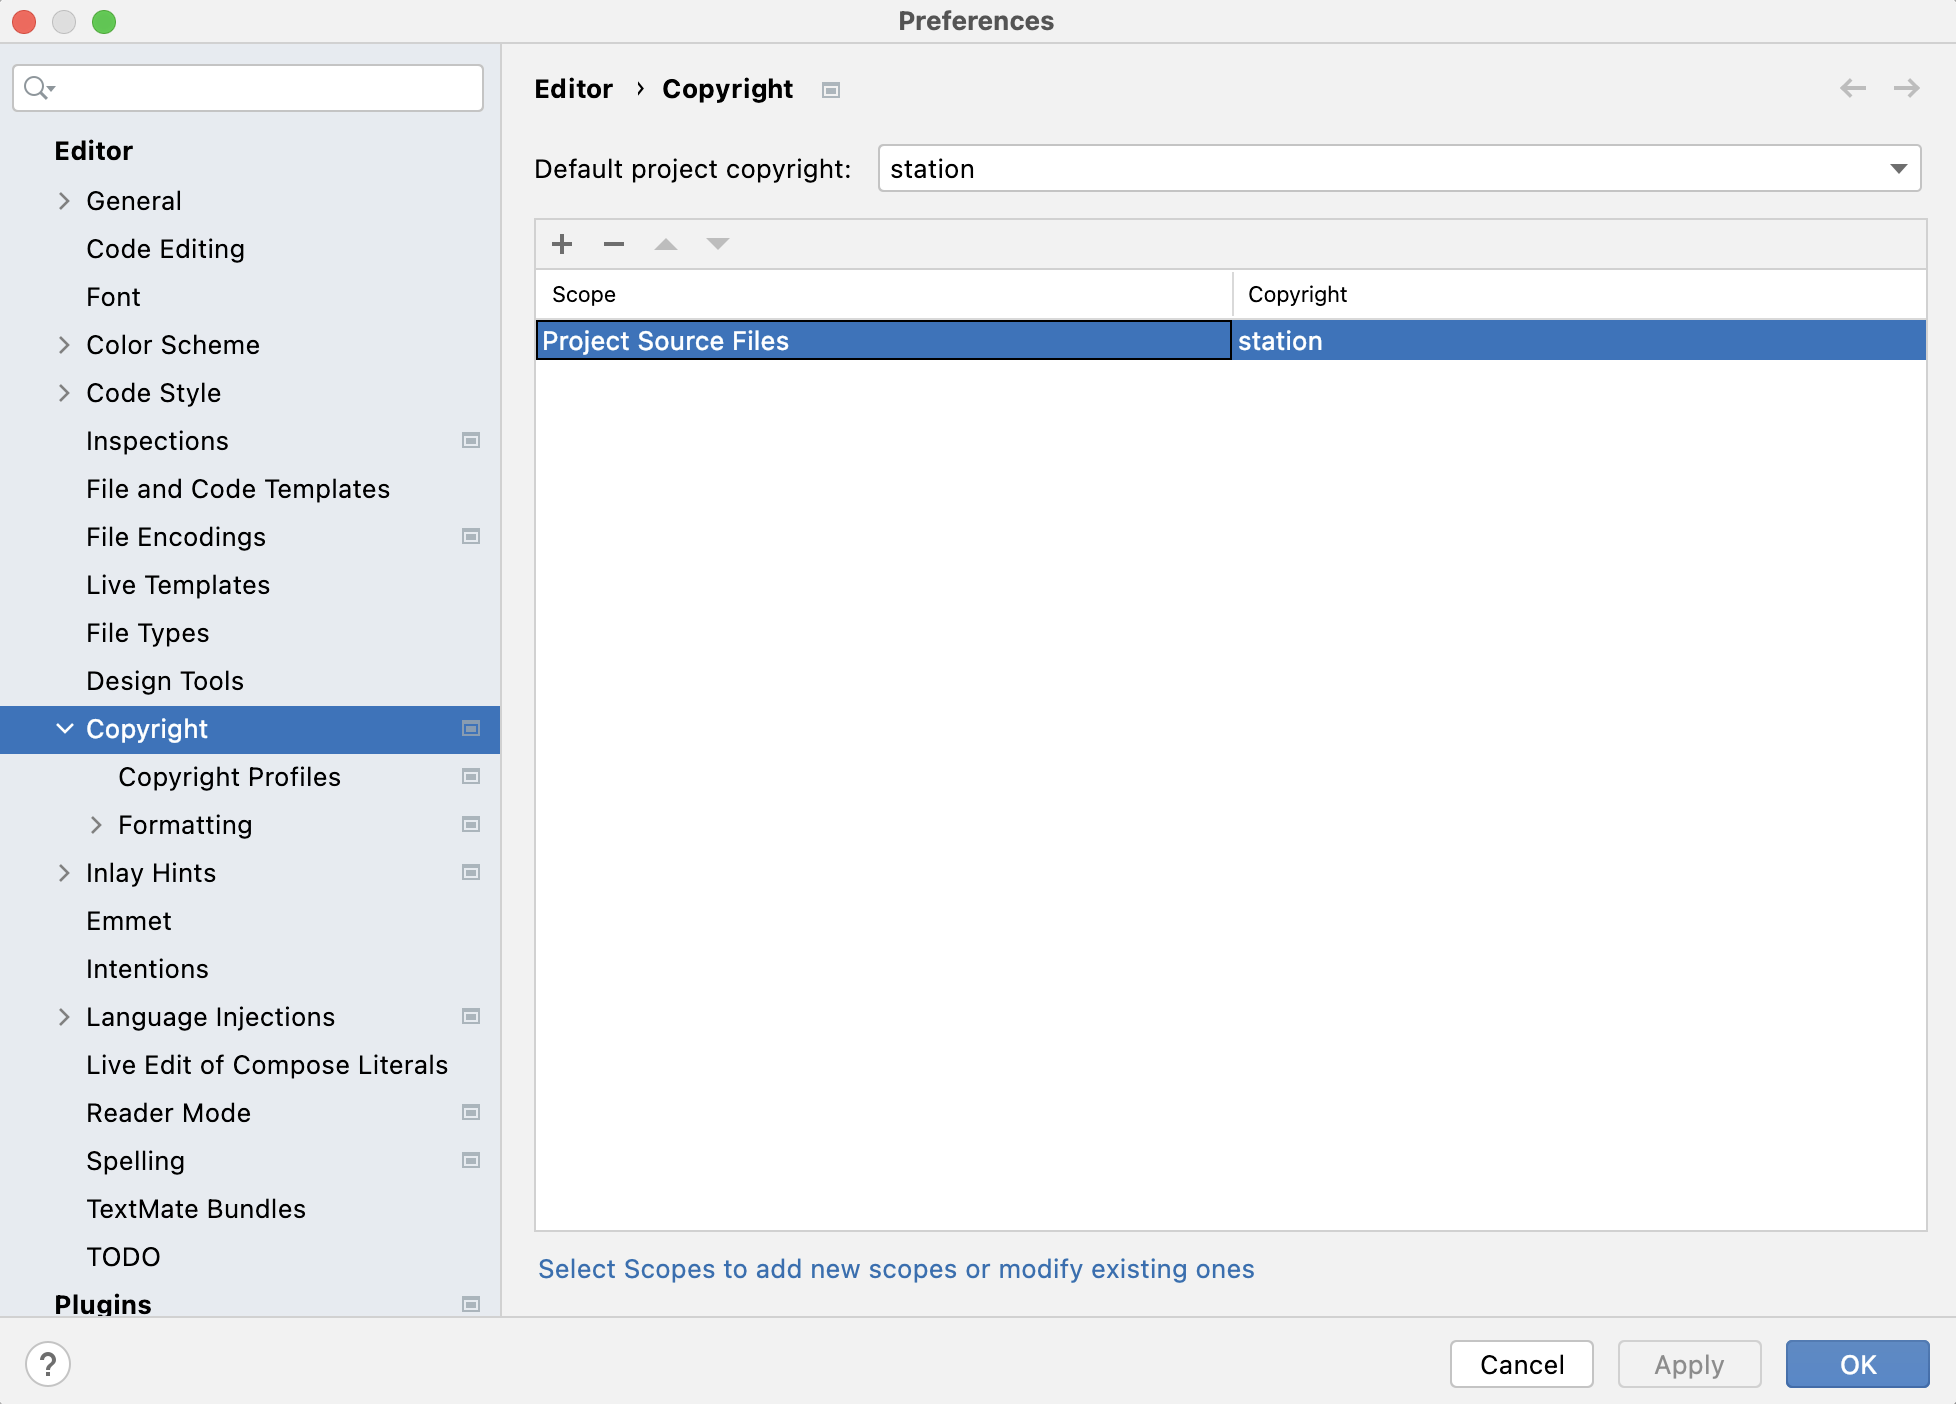
Task: Collapse the Copyright tree node
Action: click(64, 729)
